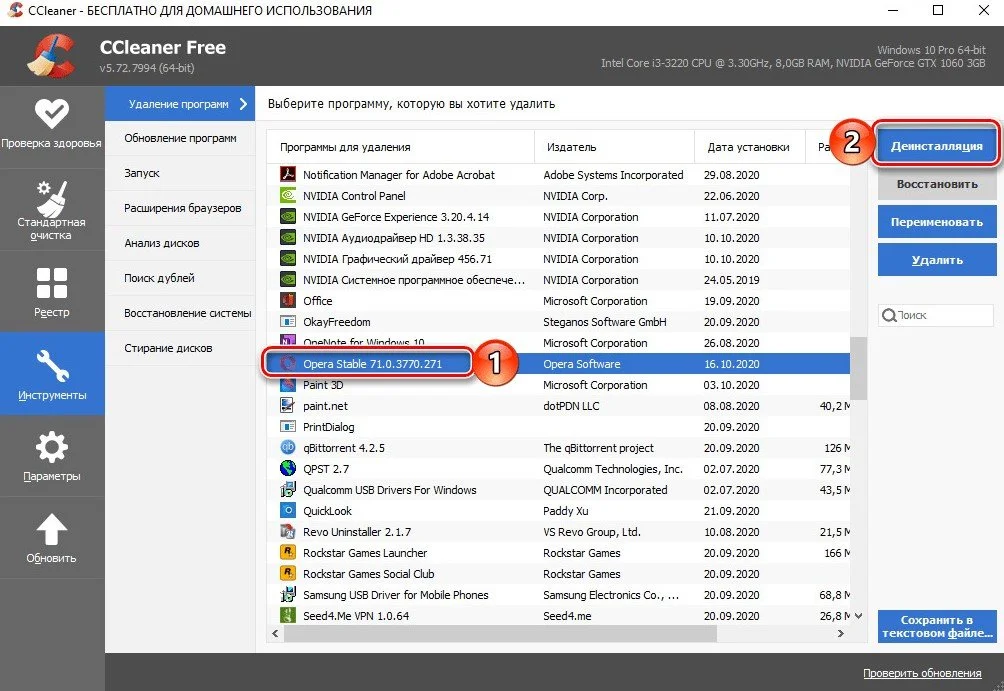Click publisher Seed4.me cell
The width and height of the screenshot is (1004, 691).
567,616
